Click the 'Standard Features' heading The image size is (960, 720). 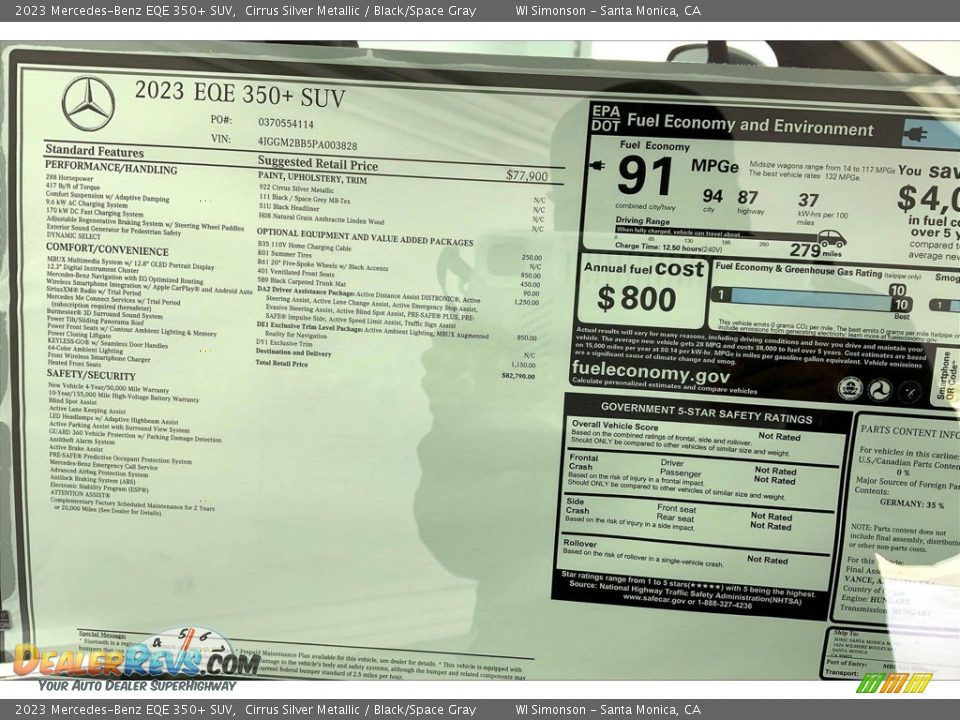[x=94, y=151]
